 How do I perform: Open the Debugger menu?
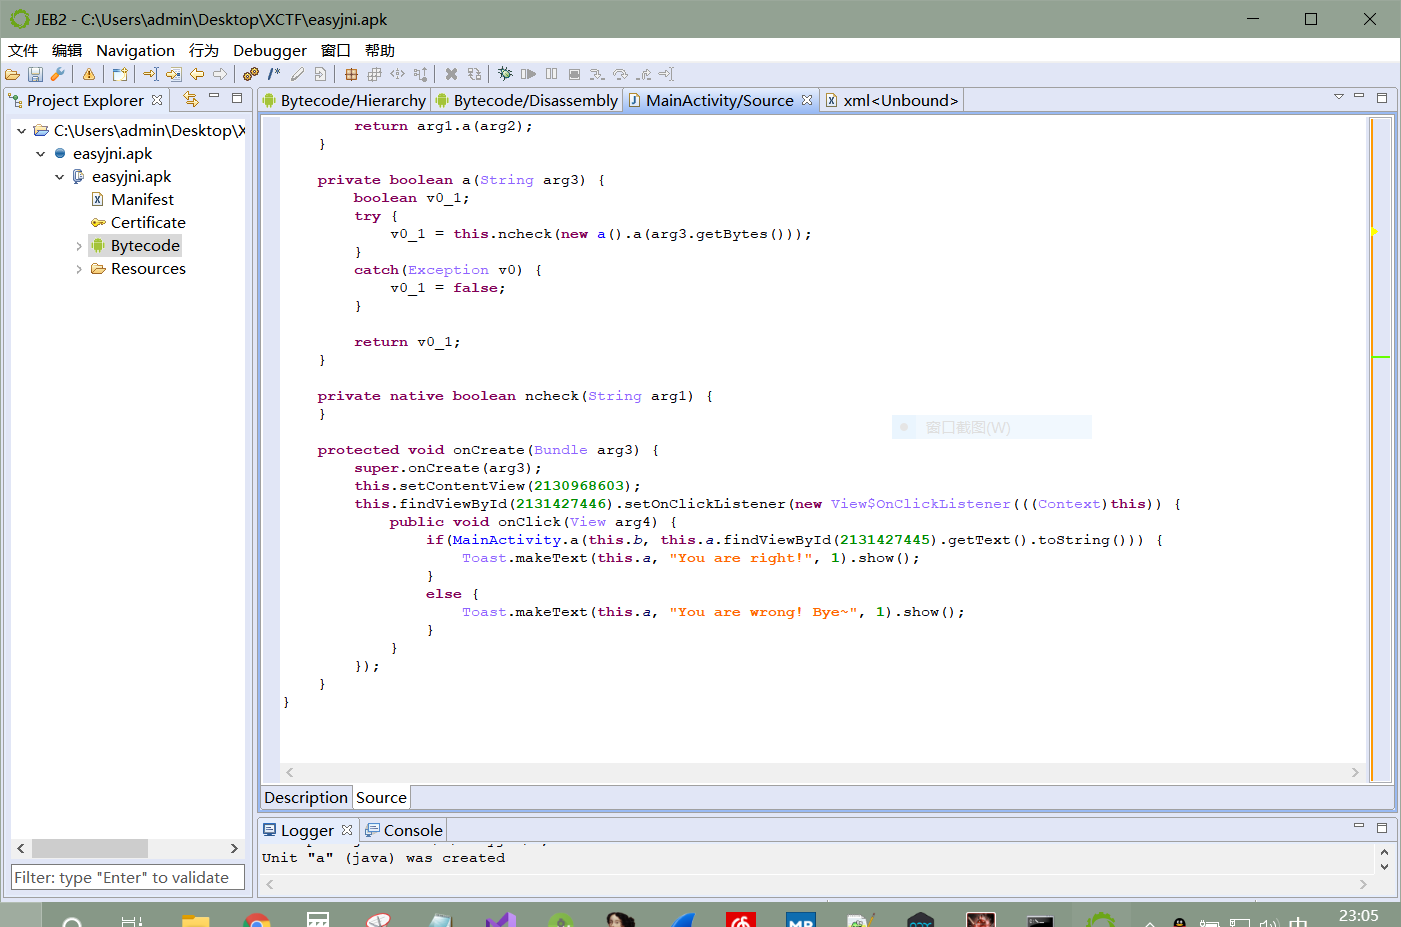pos(270,50)
